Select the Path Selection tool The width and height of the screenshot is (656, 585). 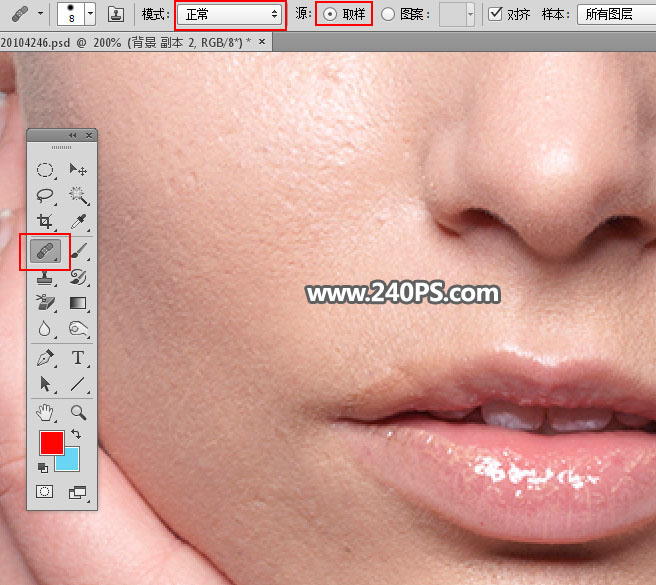click(45, 384)
